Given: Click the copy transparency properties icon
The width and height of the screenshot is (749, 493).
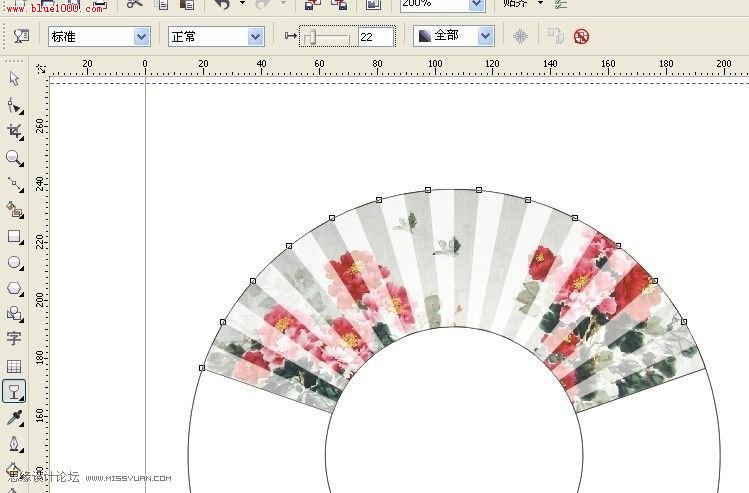Looking at the screenshot, I should pyautogui.click(x=555, y=36).
